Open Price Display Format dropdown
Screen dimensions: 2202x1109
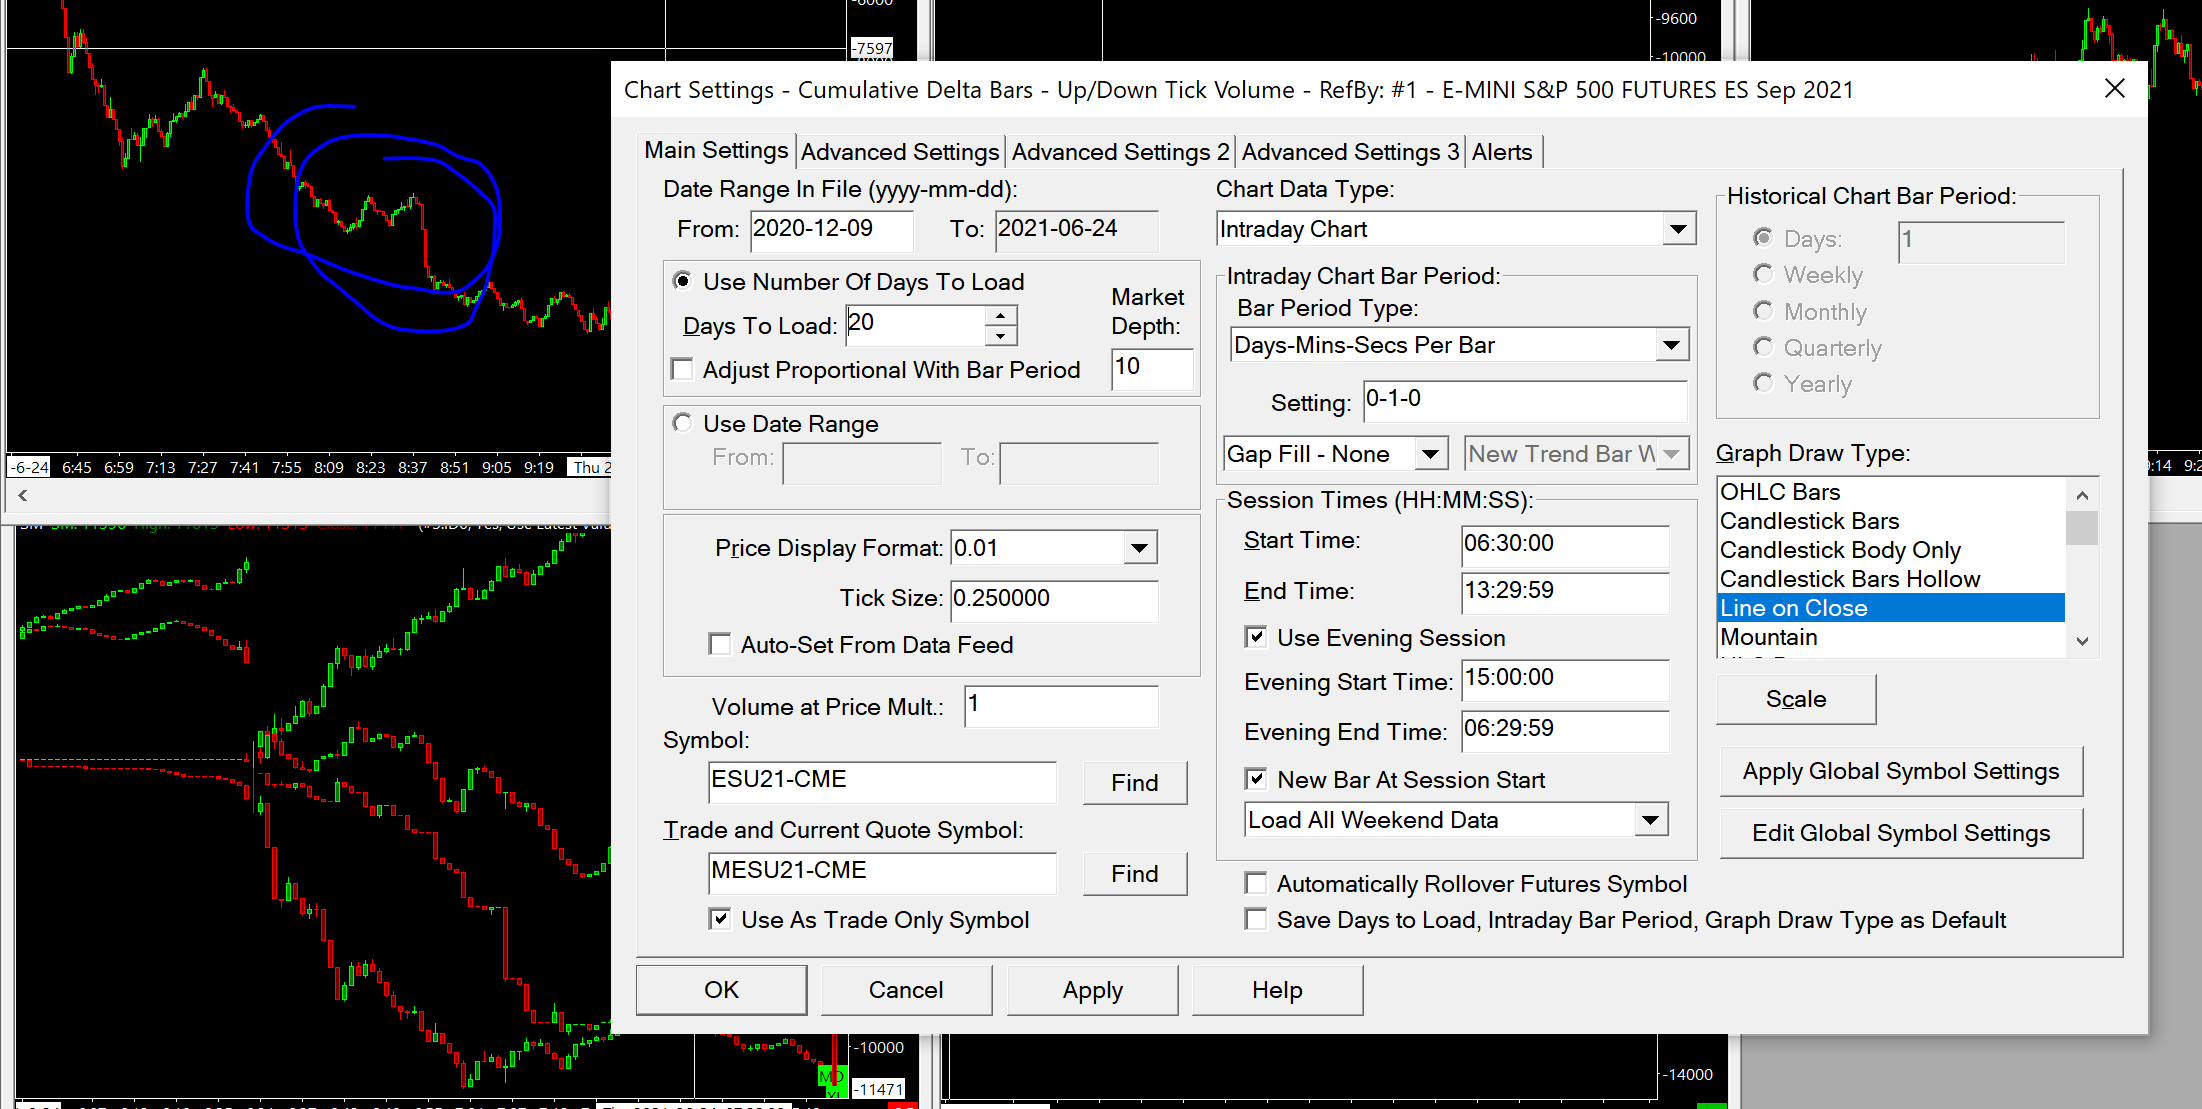click(1138, 548)
